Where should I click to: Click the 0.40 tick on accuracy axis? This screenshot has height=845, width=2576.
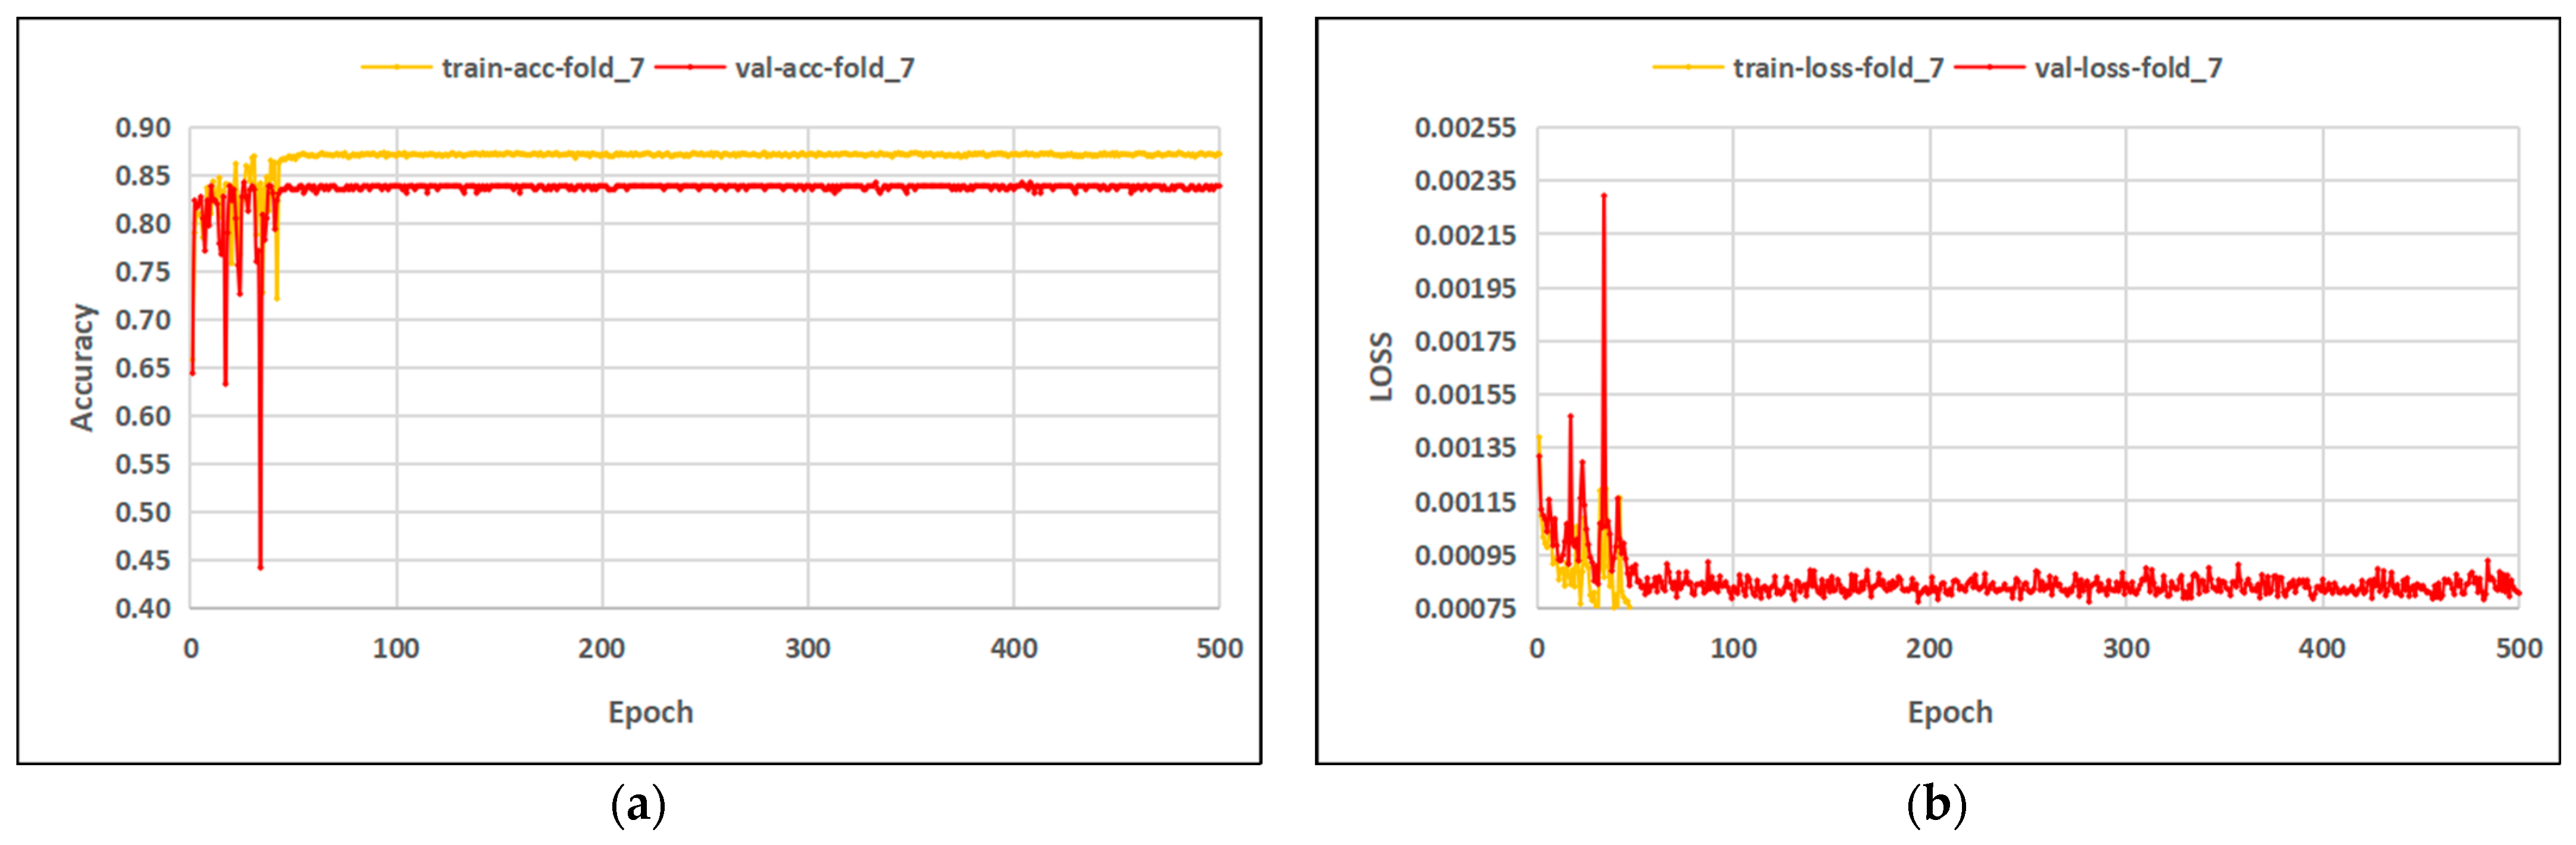(143, 608)
